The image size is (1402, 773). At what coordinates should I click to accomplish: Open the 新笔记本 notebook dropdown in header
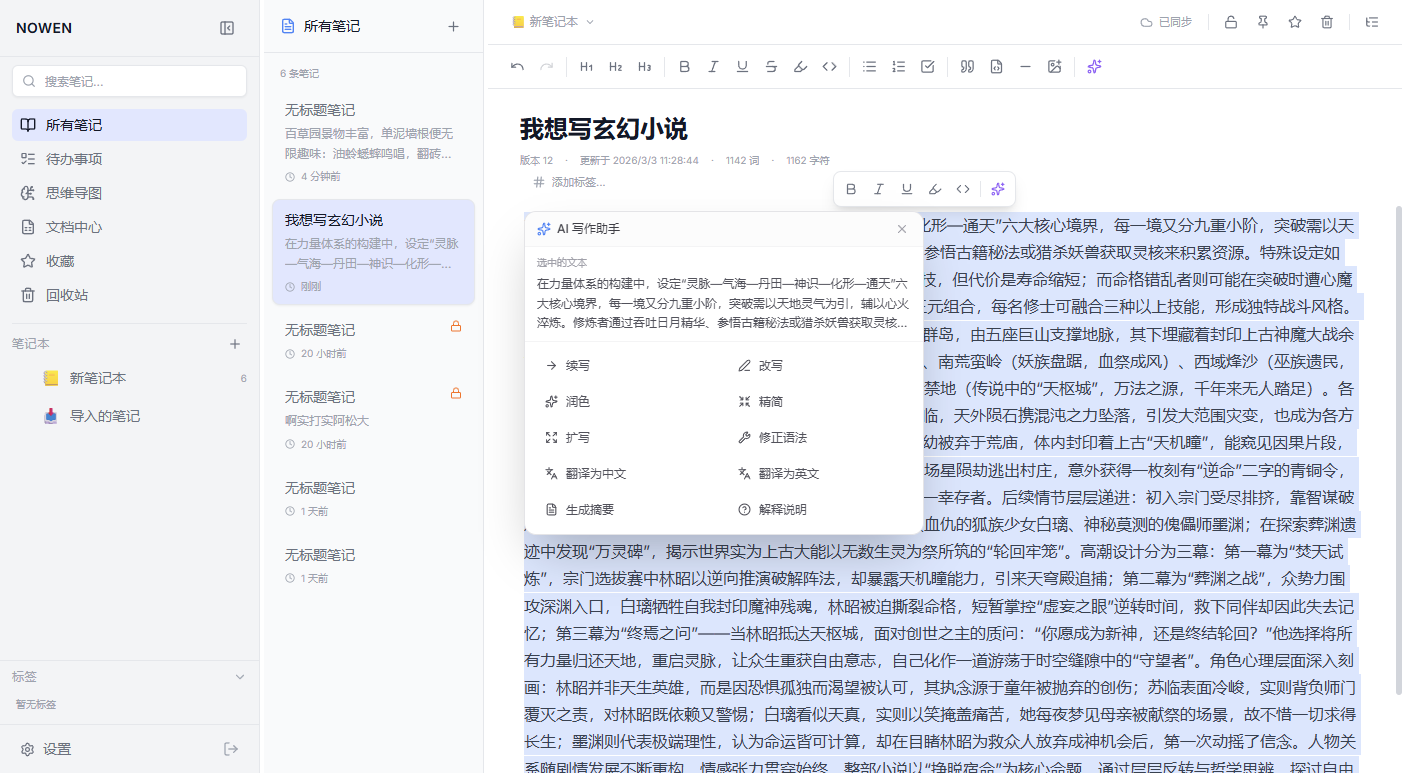553,22
